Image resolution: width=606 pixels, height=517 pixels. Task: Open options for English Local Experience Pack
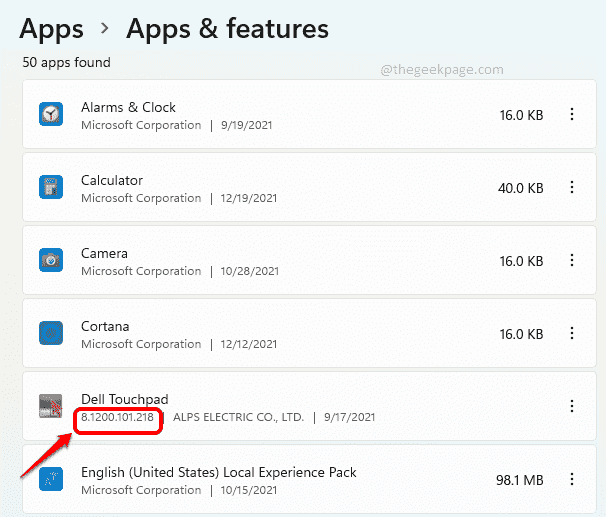572,481
